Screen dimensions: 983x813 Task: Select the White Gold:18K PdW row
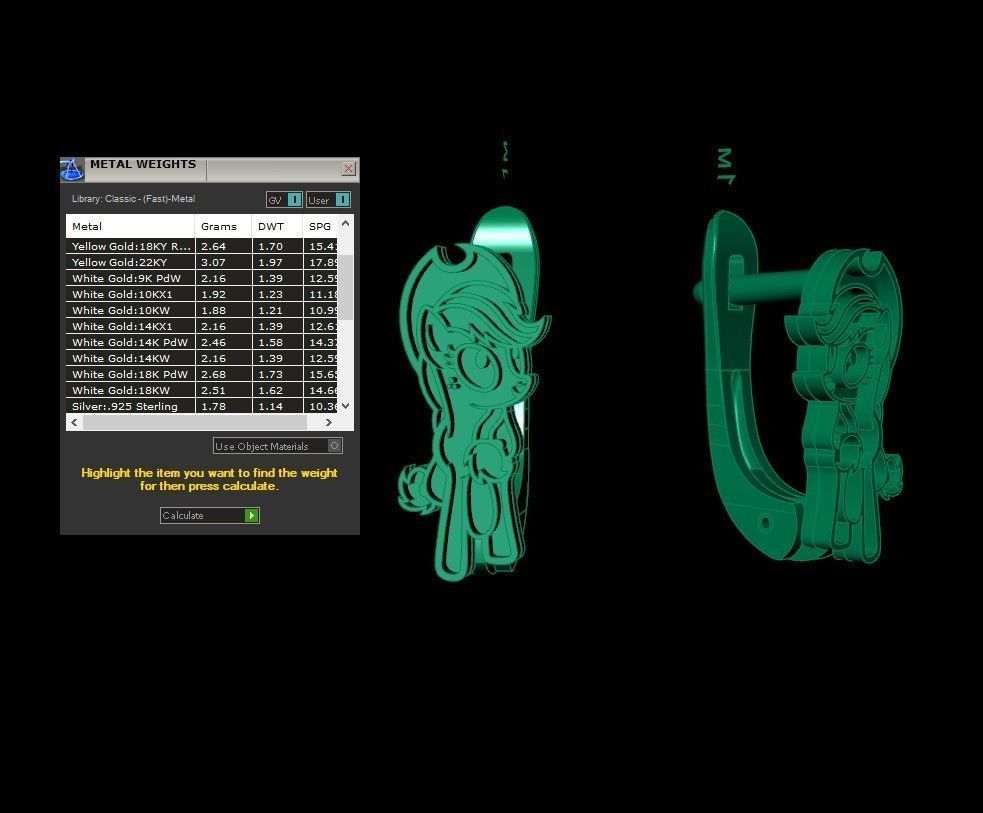(202, 374)
